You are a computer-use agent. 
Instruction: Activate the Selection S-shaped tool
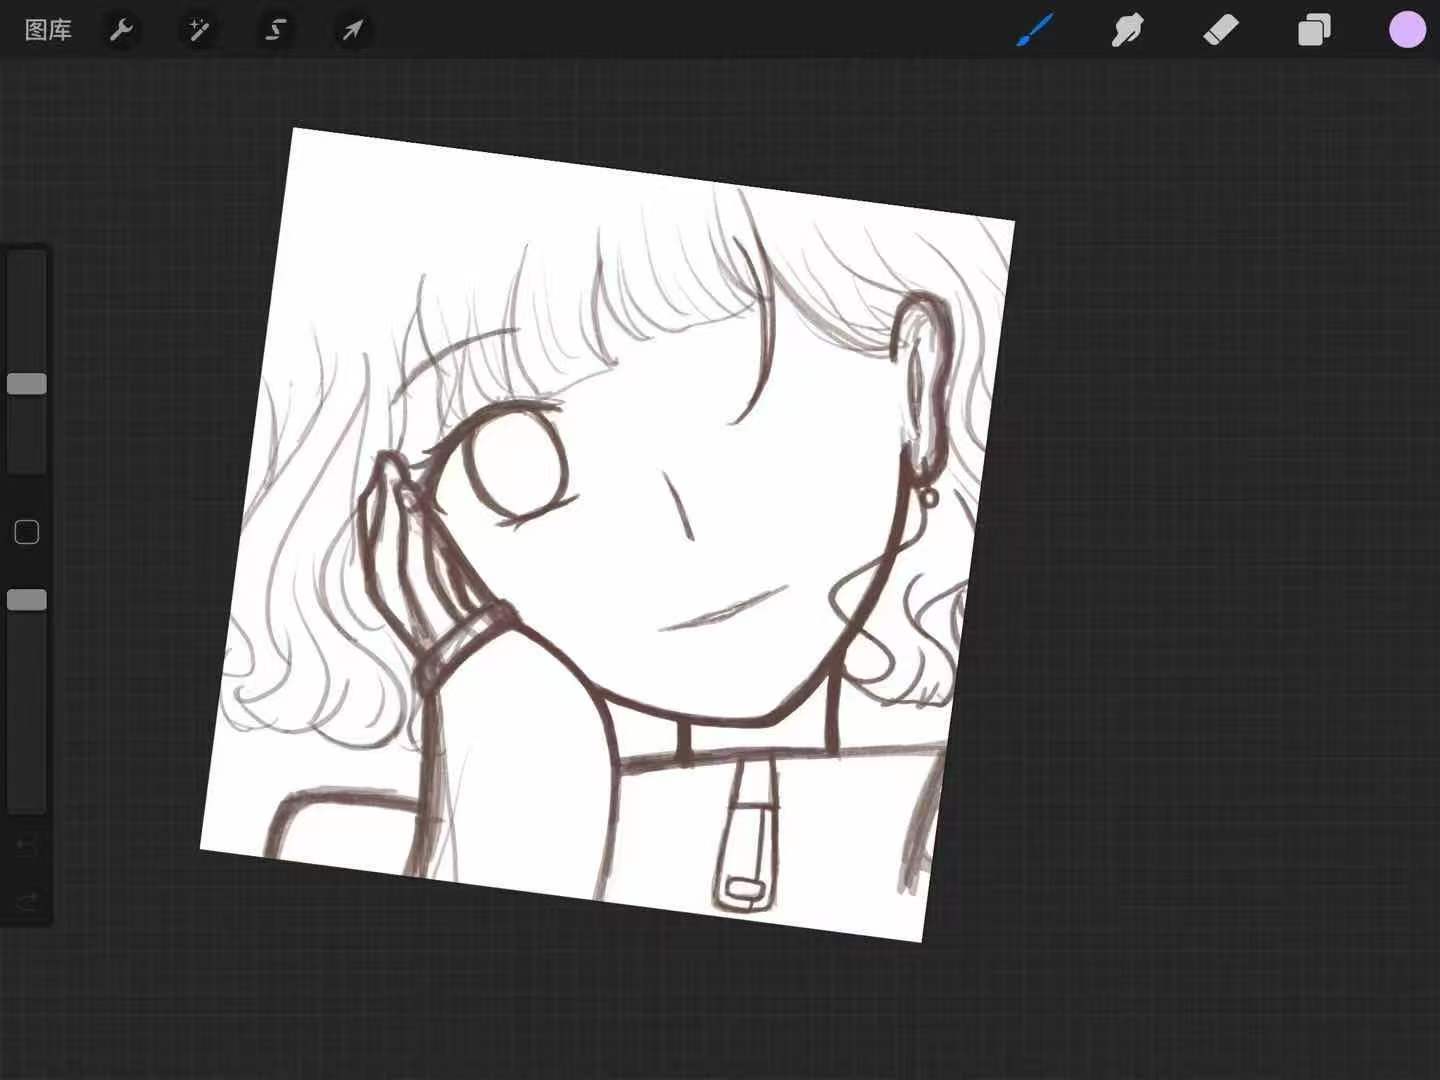(x=275, y=30)
